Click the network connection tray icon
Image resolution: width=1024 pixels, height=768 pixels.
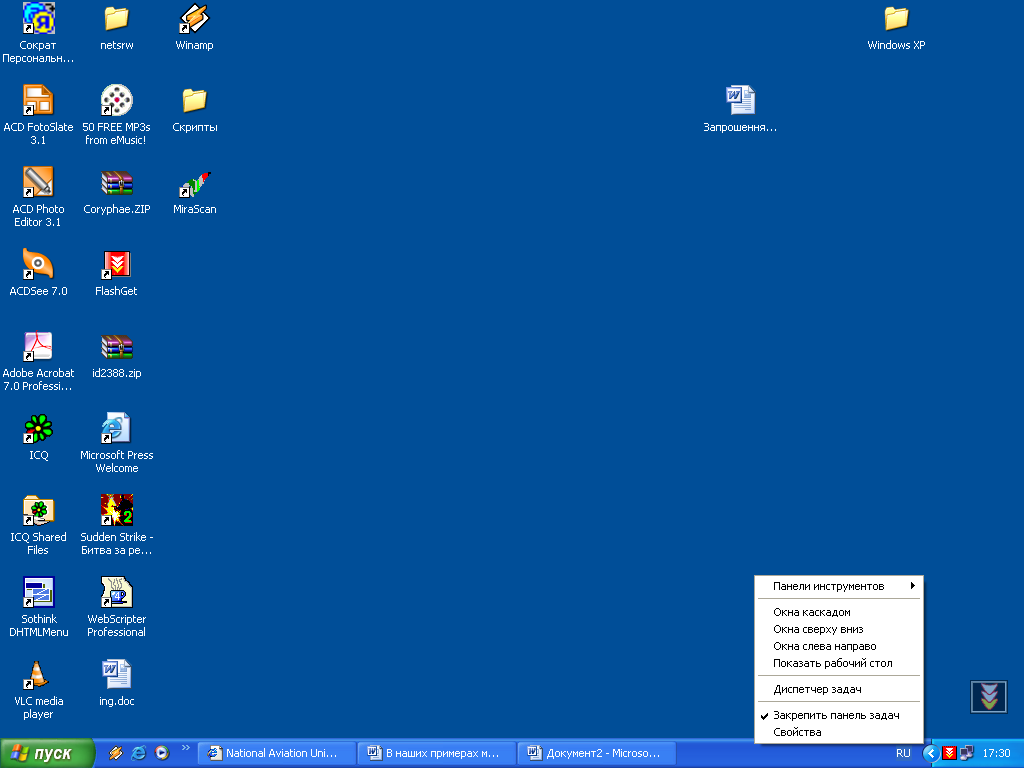coord(967,753)
